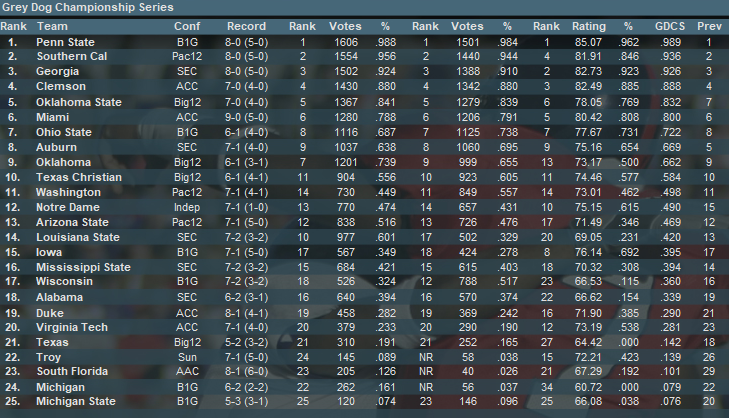Click the Clemson team name
729x418 pixels.
(x=61, y=86)
